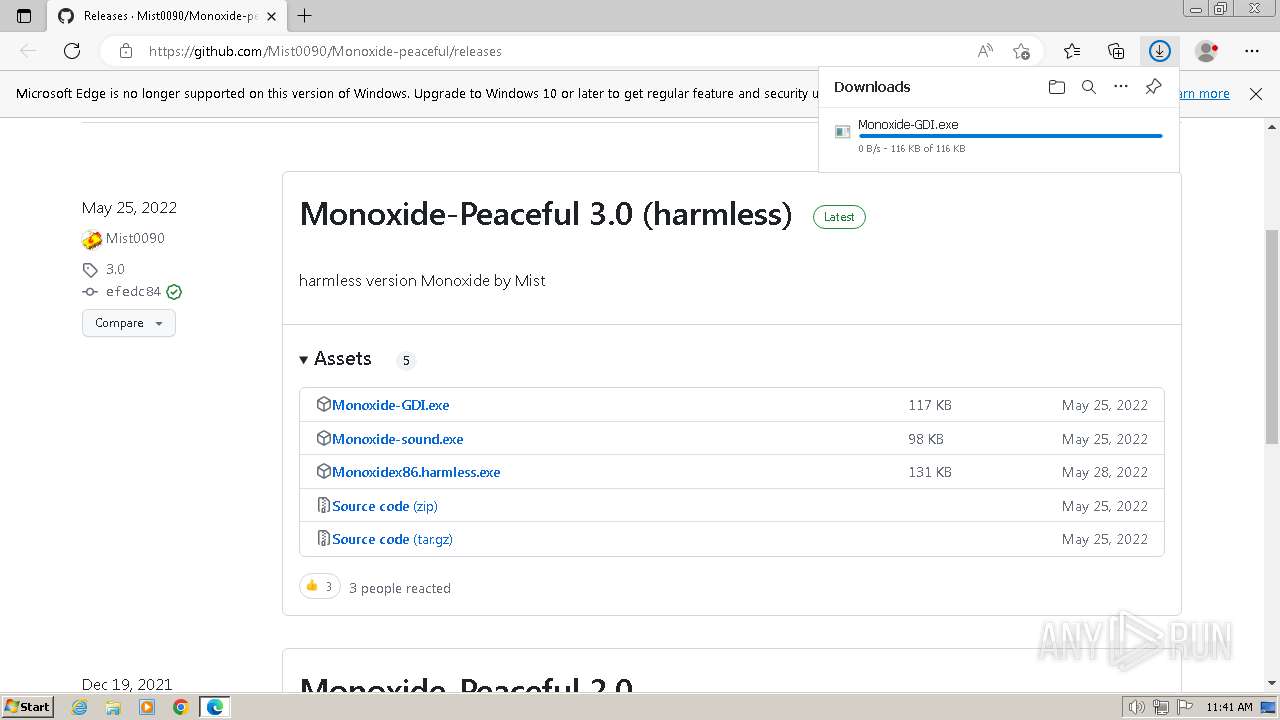Screen dimensions: 1280x720
Task: Click package icon beside Monoxide-sound.exe
Action: tap(323, 438)
